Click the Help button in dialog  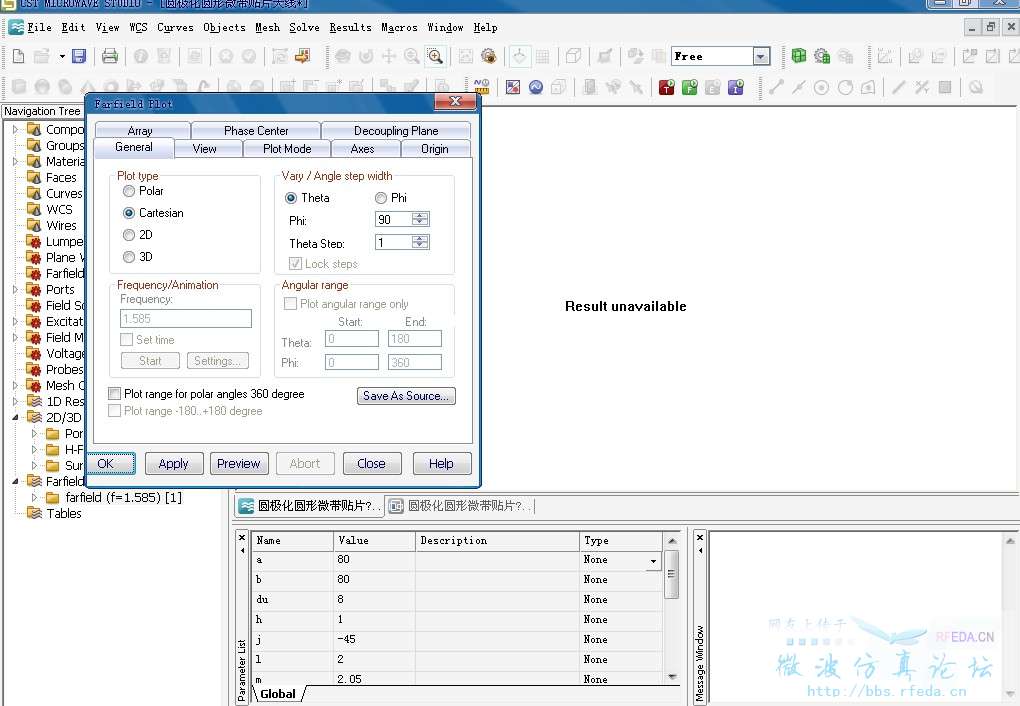442,463
